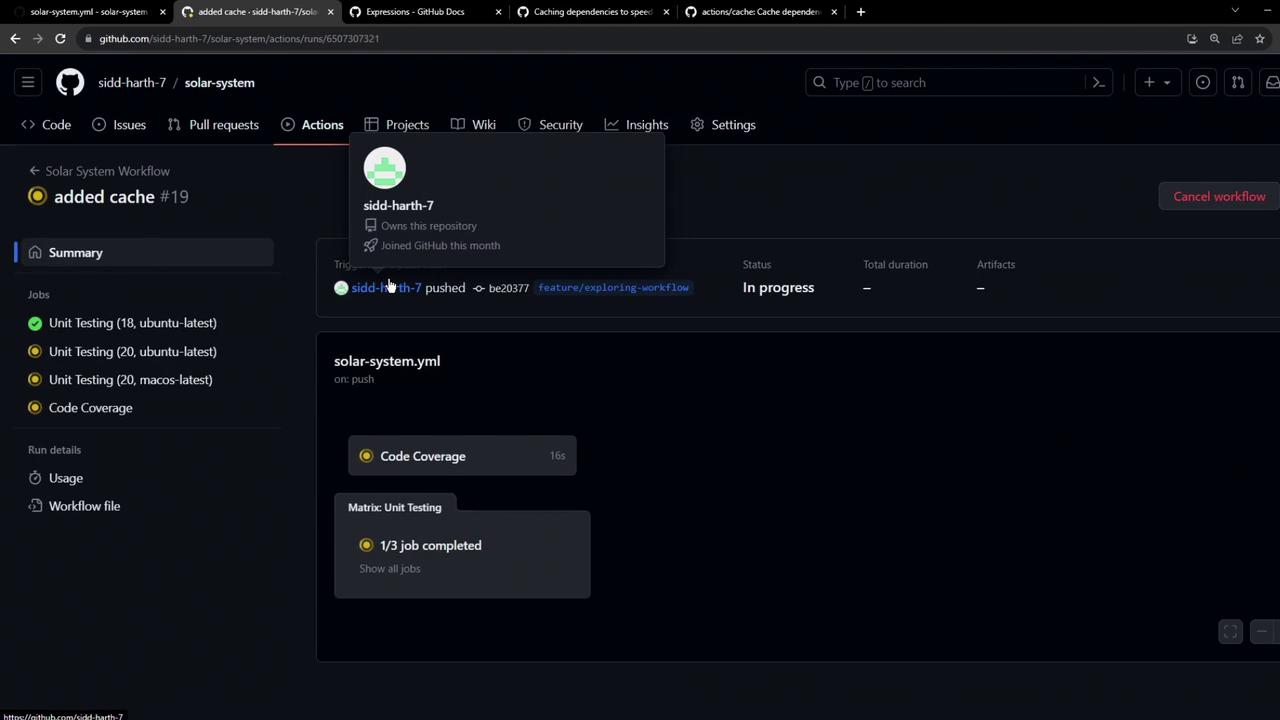This screenshot has width=1280, height=720.
Task: Open the GitHub global navigation hamburger menu
Action: click(28, 83)
